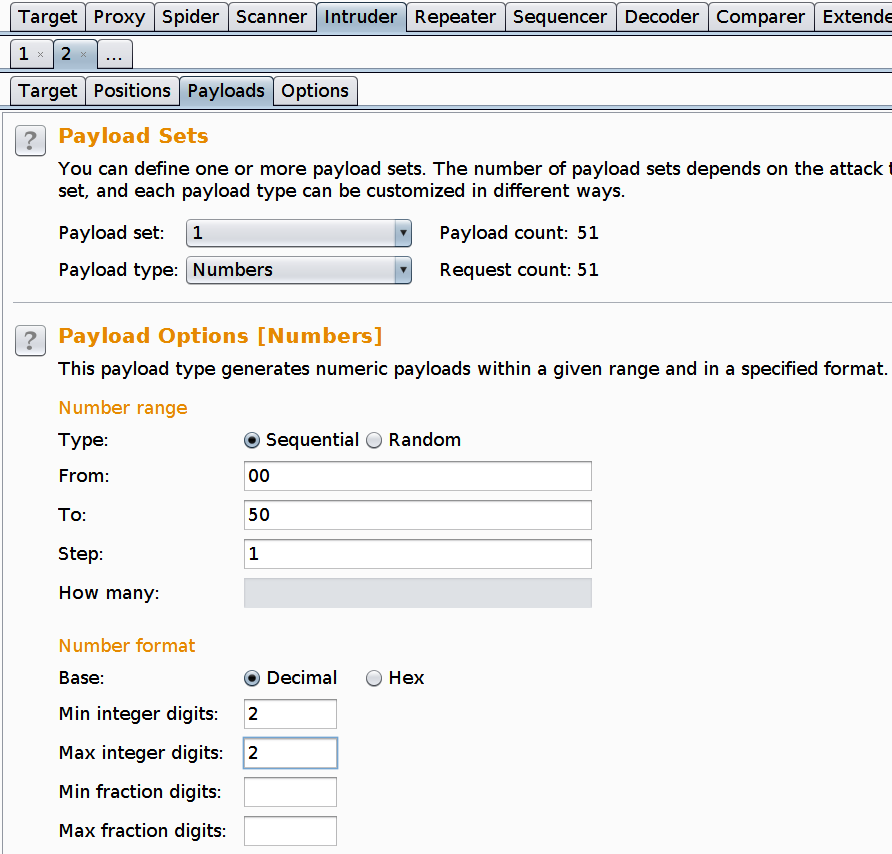Click the Min integer digits field
This screenshot has width=892, height=854.
(x=290, y=714)
